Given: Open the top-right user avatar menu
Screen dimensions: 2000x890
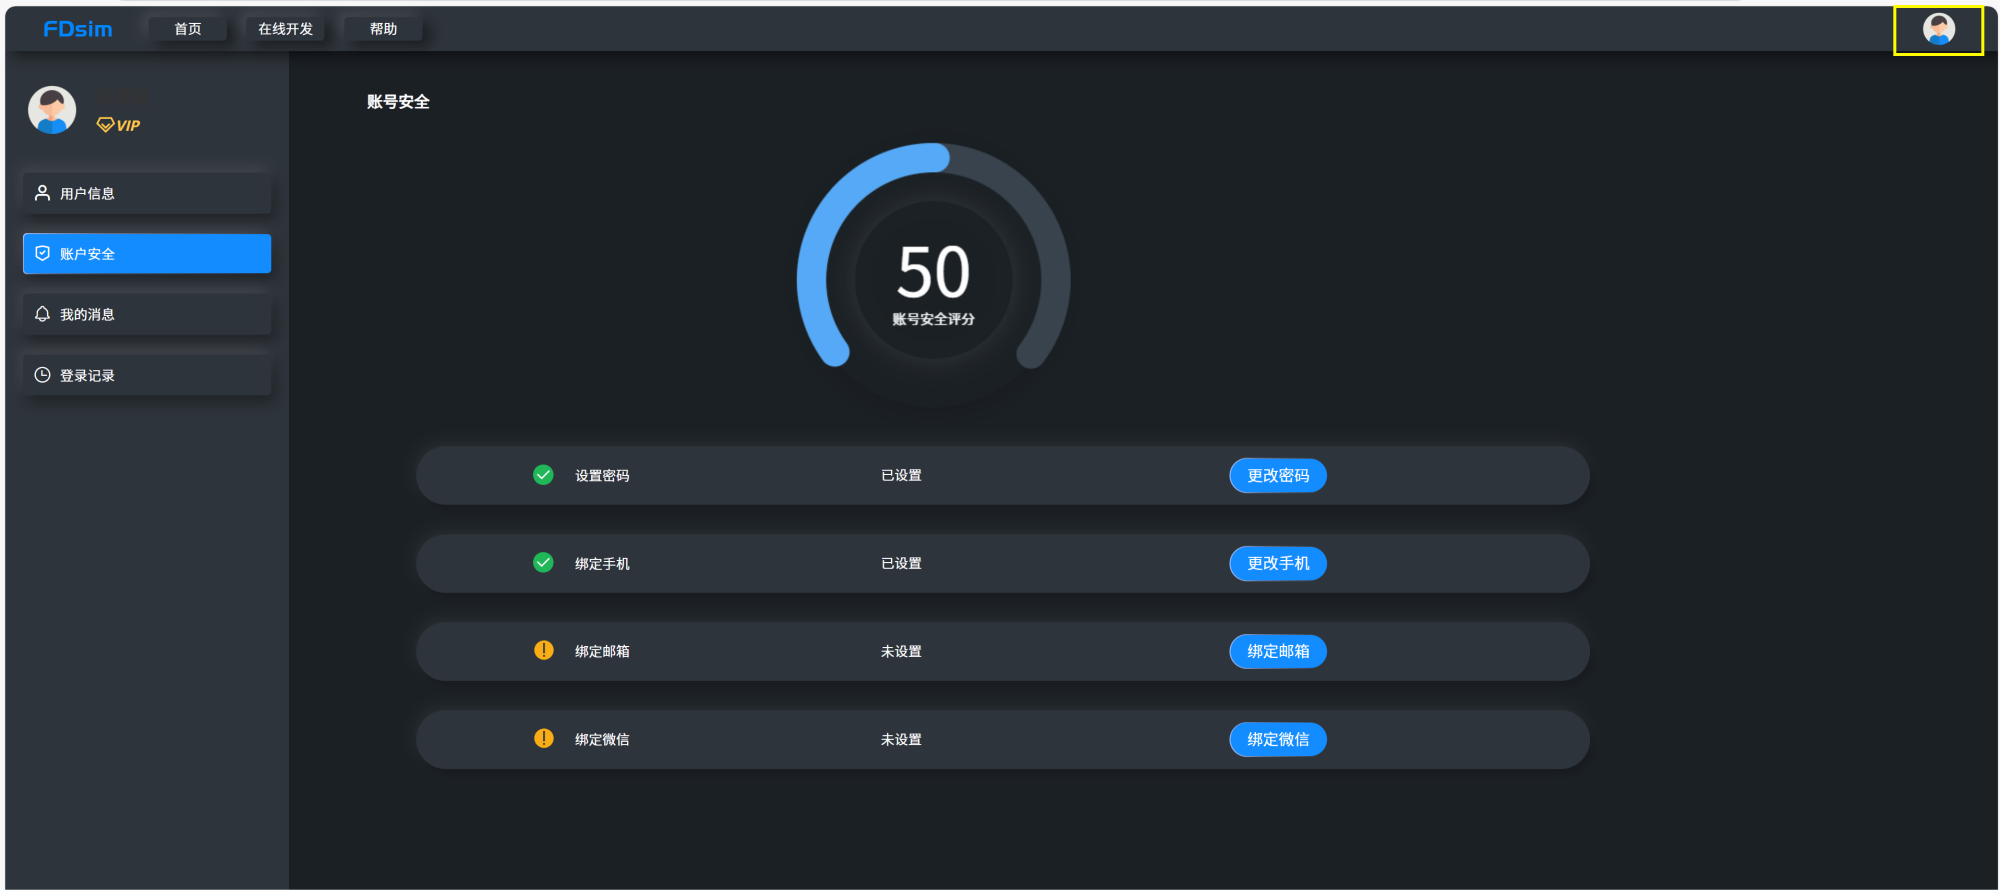Looking at the screenshot, I should coord(1938,30).
